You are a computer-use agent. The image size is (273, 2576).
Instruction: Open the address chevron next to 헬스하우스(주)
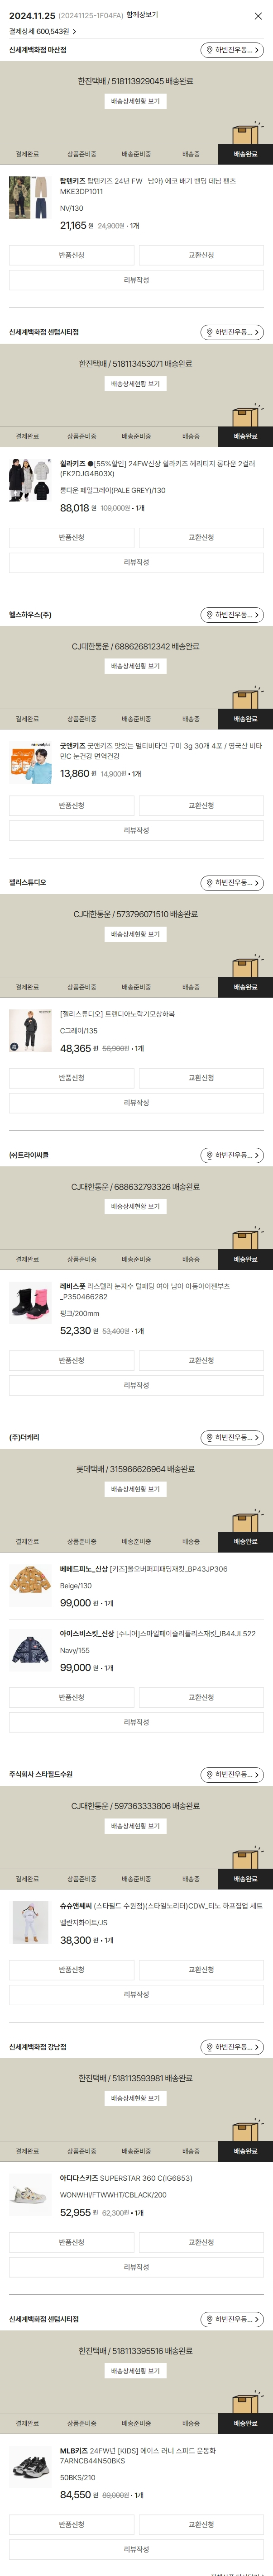point(257,615)
